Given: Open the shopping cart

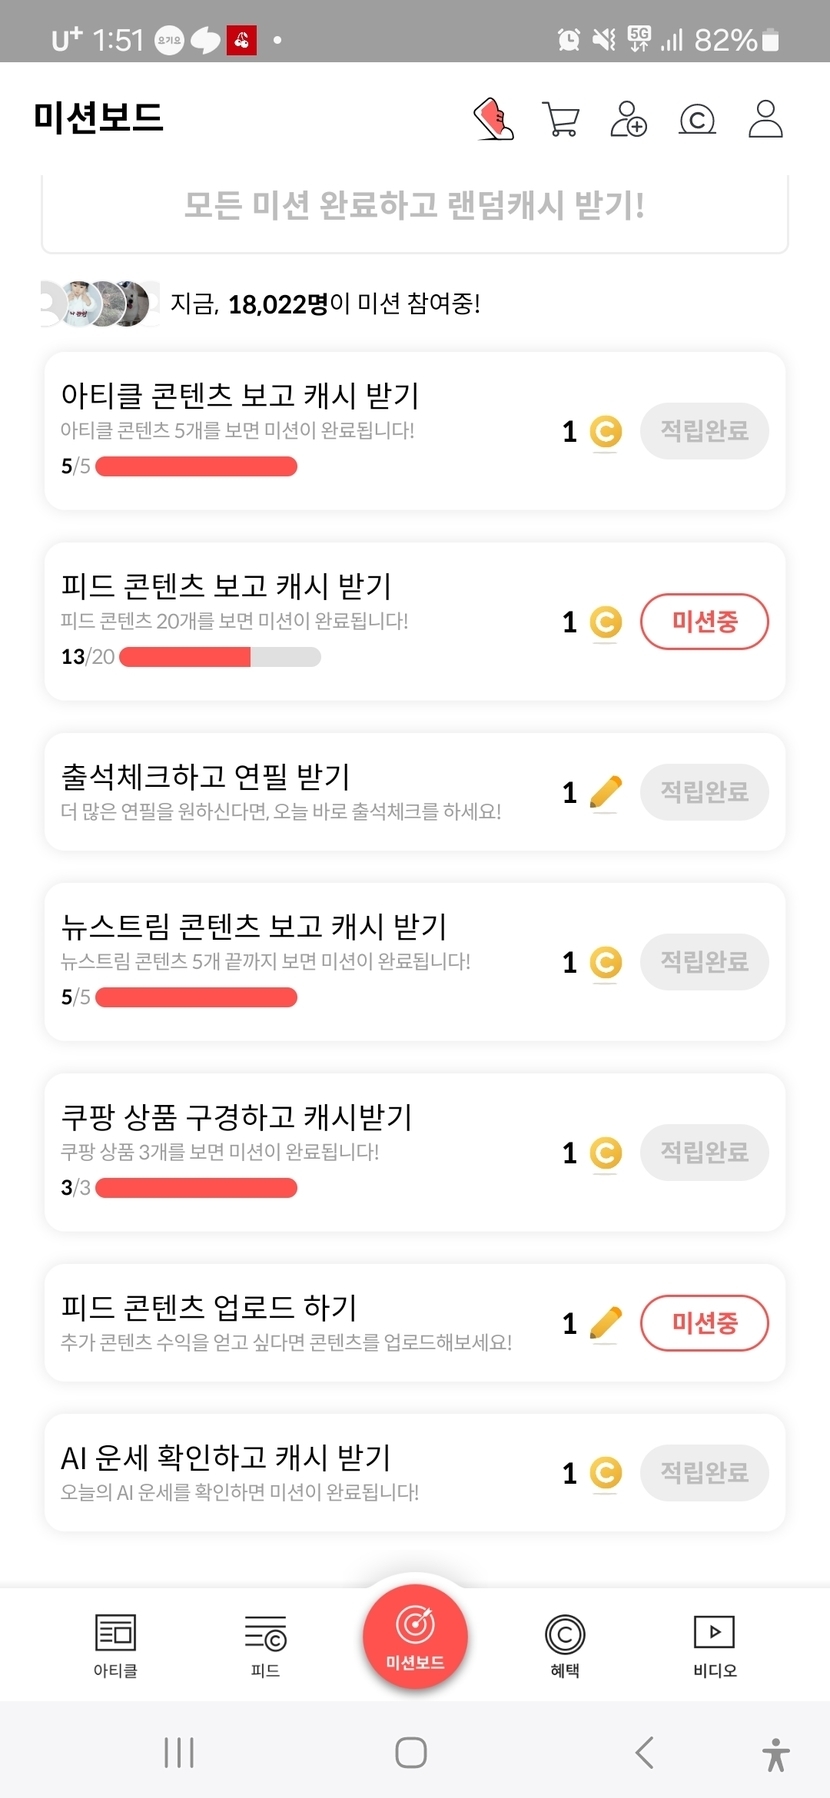Looking at the screenshot, I should [x=561, y=119].
